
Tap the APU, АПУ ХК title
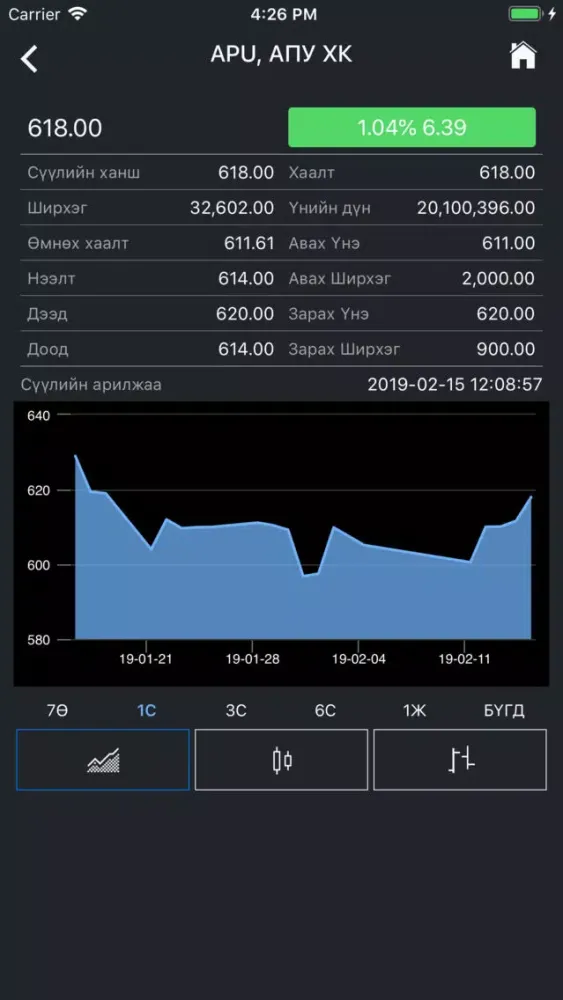point(281,55)
